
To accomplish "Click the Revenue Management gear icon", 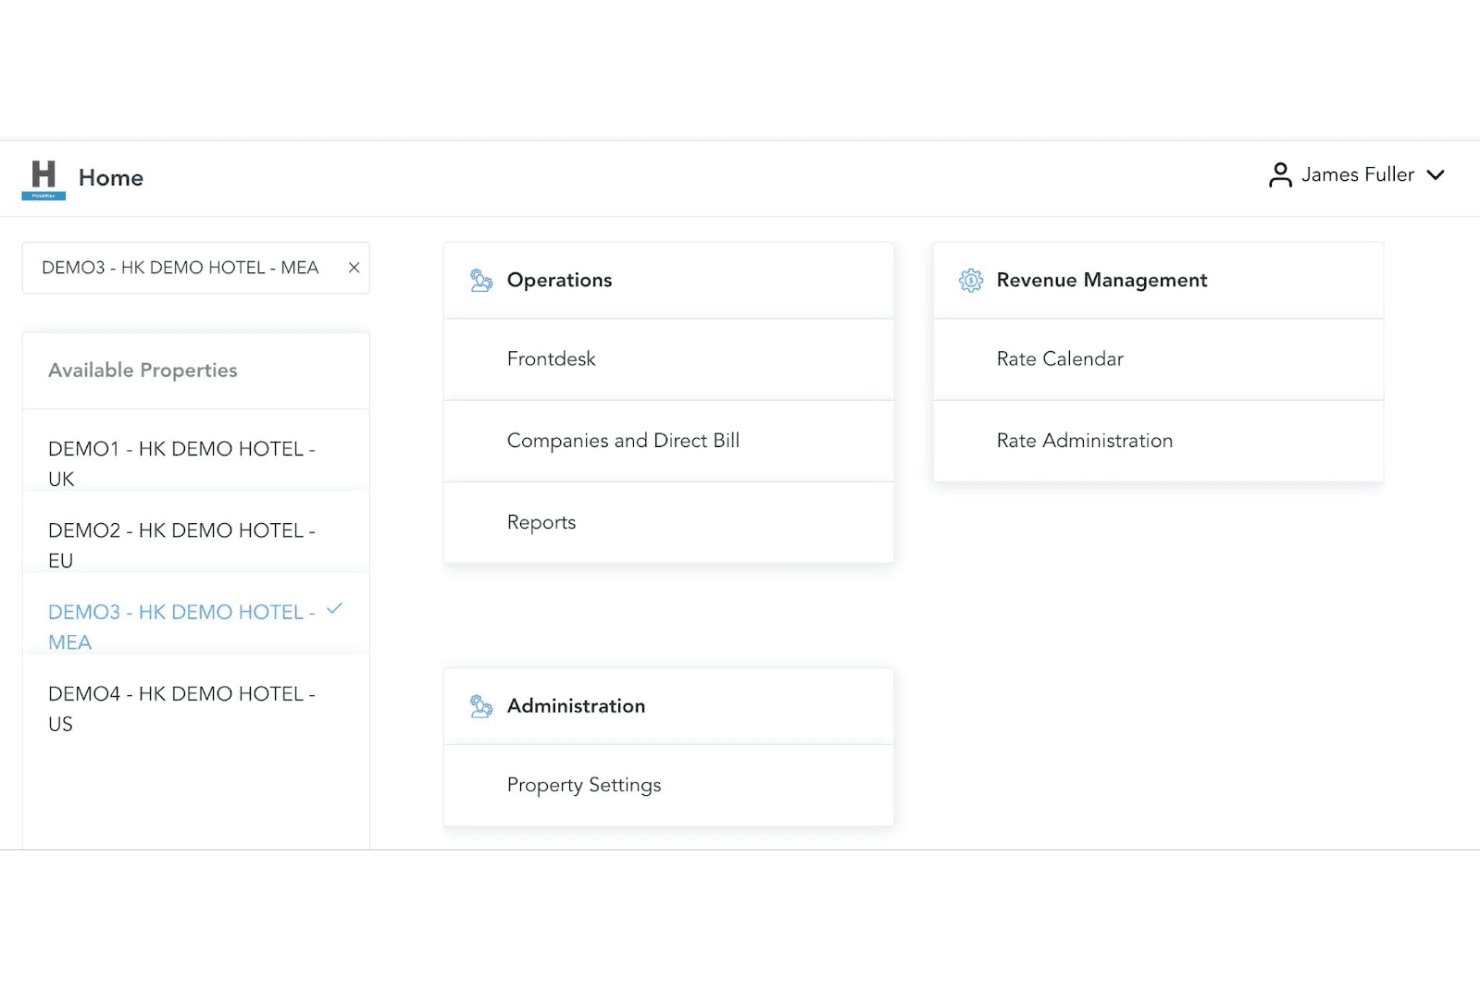I will click(970, 281).
